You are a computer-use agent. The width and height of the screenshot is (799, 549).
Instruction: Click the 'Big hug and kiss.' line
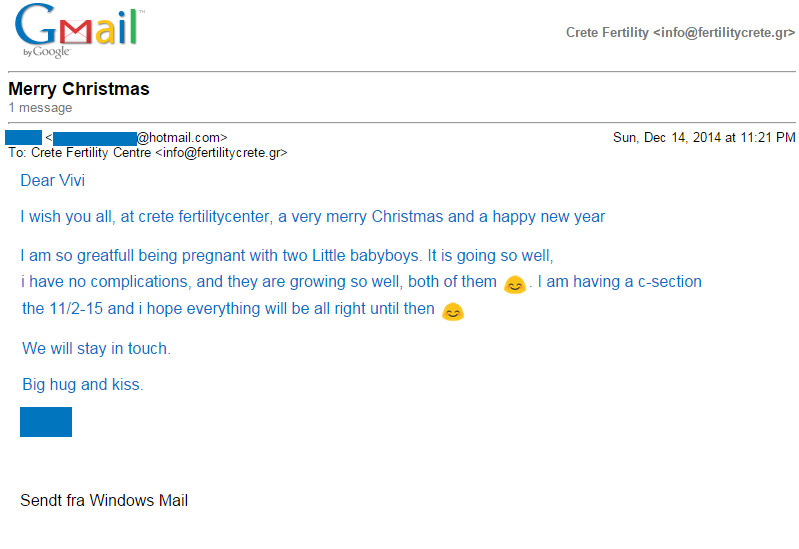tap(83, 384)
